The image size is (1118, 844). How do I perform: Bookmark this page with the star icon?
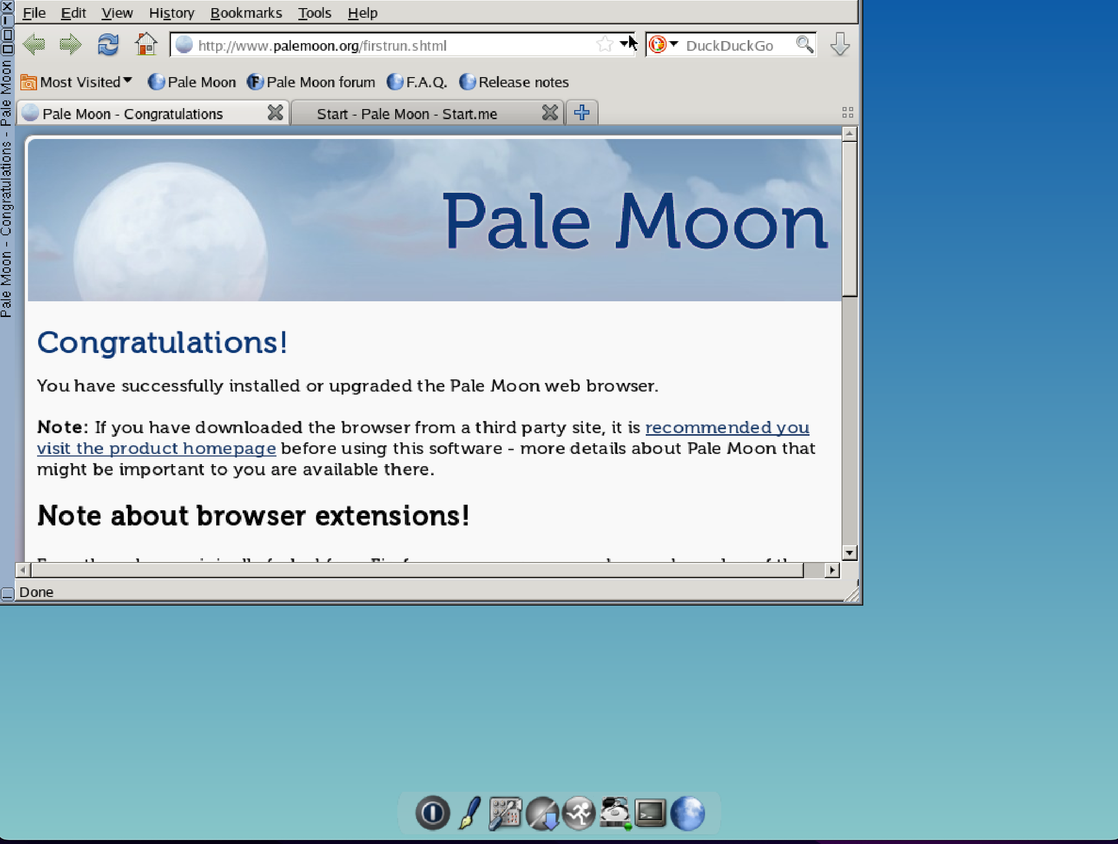click(x=605, y=45)
